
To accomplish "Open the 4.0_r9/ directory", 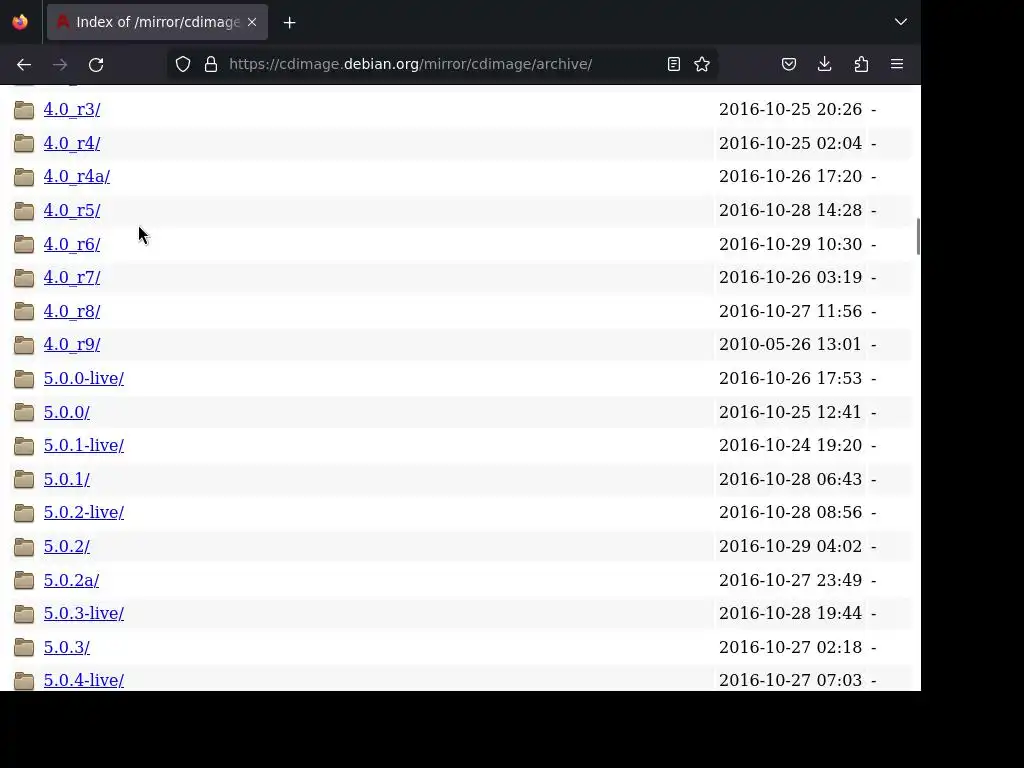I will [72, 344].
